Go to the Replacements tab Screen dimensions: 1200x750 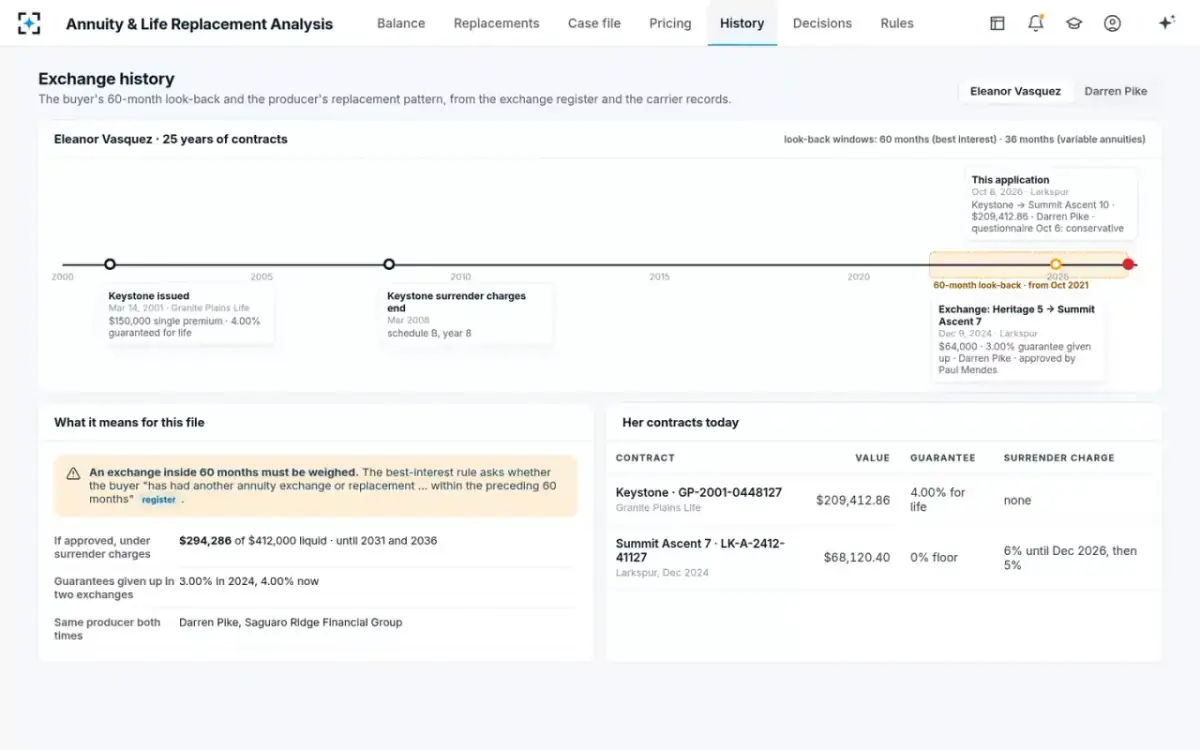pos(496,23)
